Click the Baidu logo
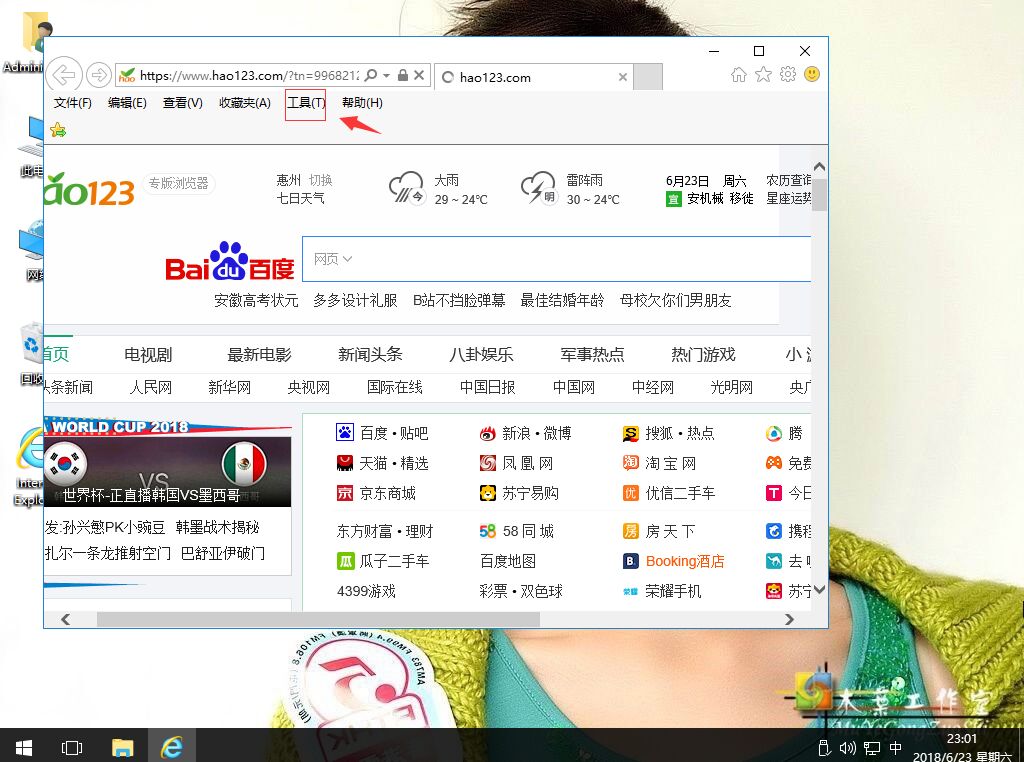 229,261
